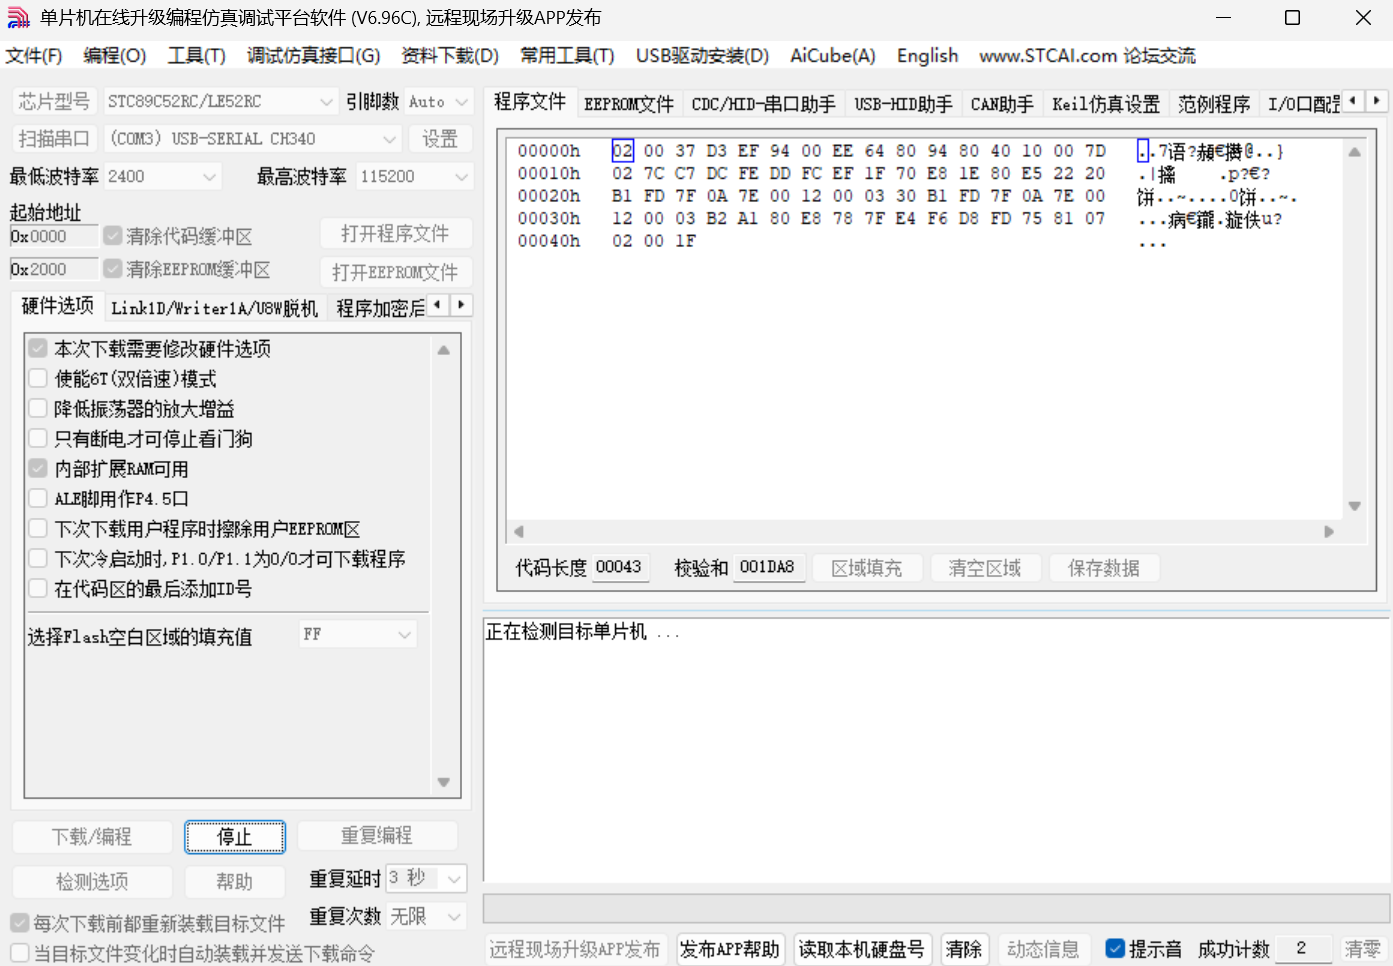Open 最高波特率 115200 dropdown

point(414,176)
